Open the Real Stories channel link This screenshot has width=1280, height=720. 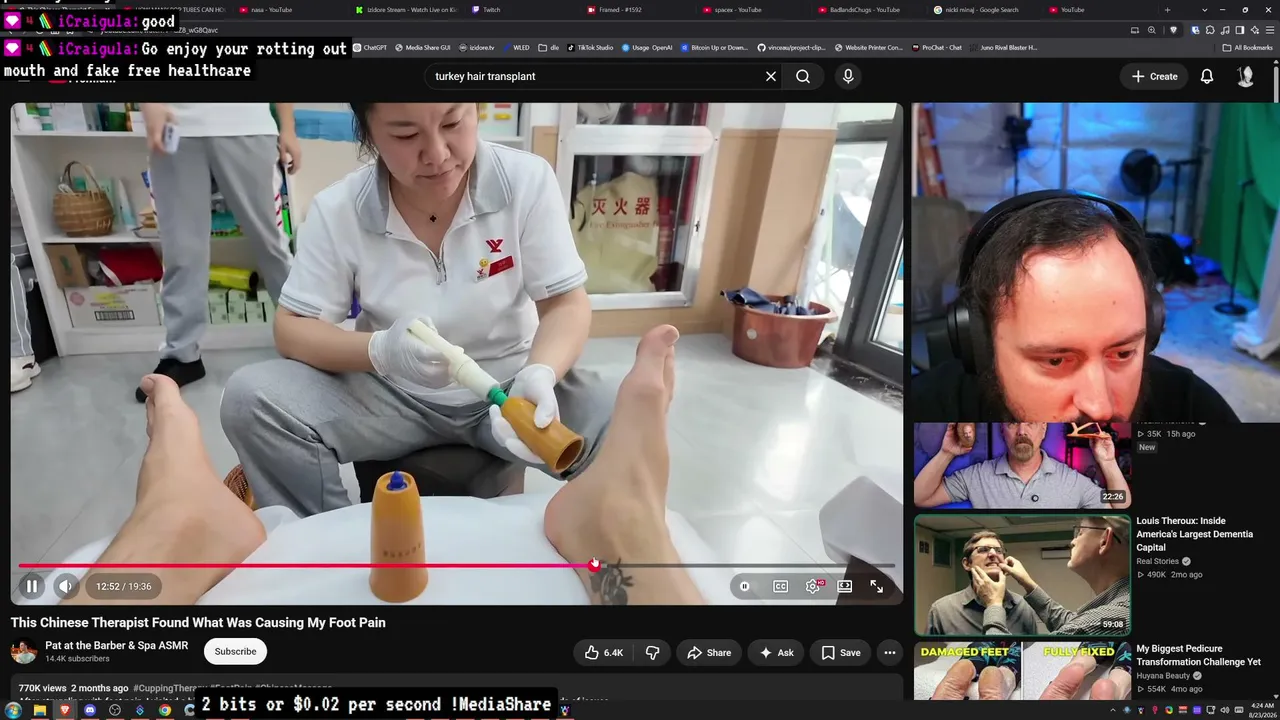click(1157, 562)
